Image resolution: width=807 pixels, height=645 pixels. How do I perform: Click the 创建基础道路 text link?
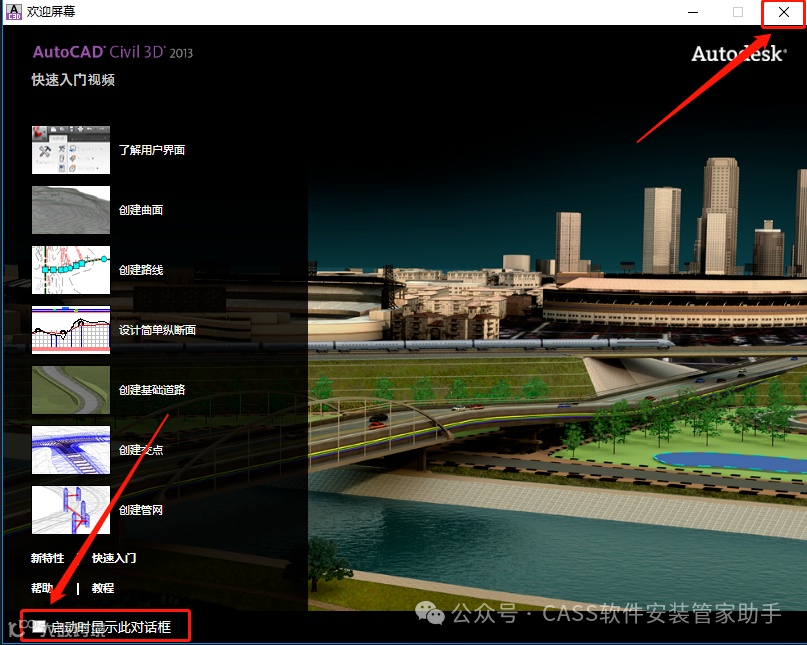[x=152, y=390]
